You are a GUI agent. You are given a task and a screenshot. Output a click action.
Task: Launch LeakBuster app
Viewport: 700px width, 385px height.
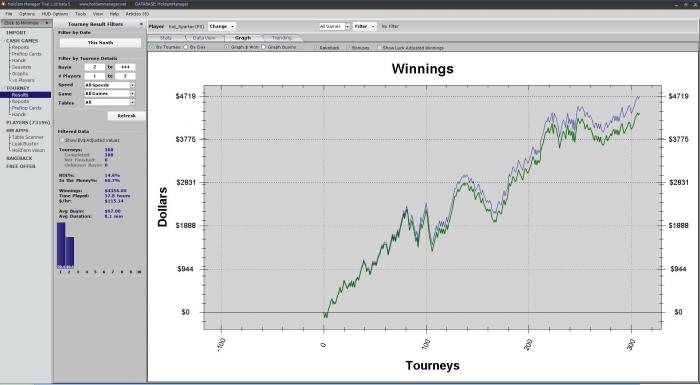coord(25,144)
